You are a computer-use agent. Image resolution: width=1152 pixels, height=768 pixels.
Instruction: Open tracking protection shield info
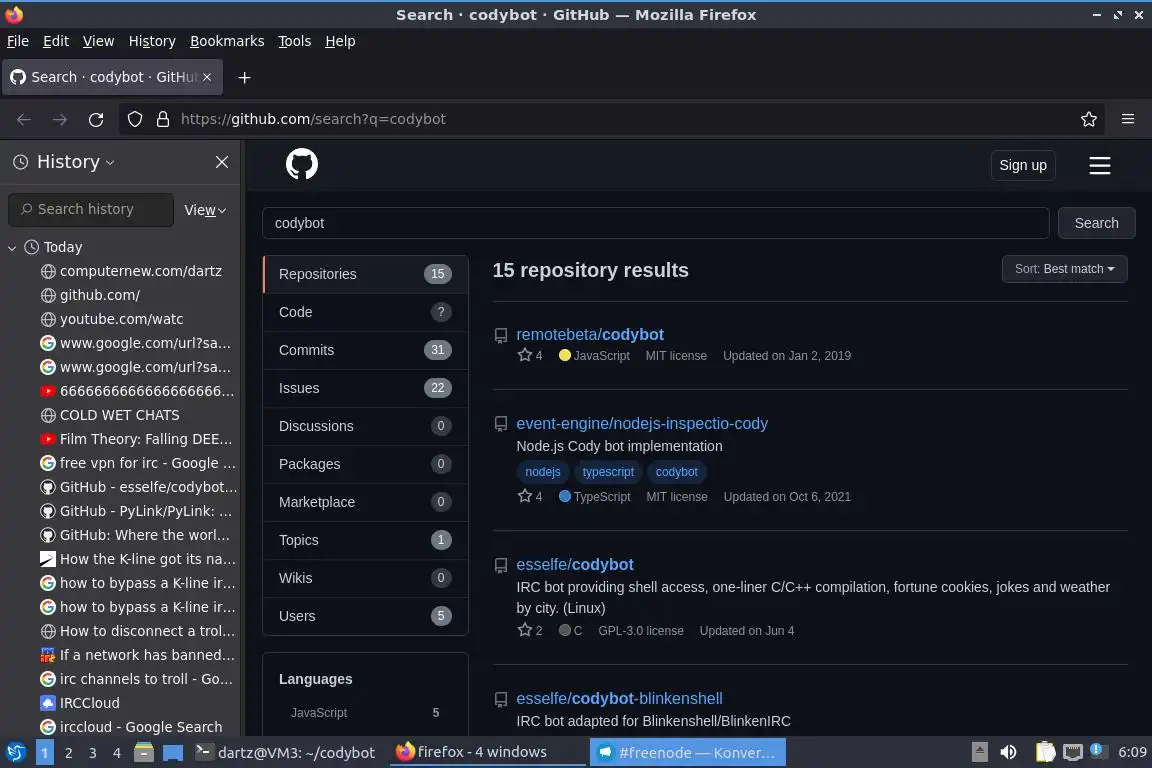134,119
